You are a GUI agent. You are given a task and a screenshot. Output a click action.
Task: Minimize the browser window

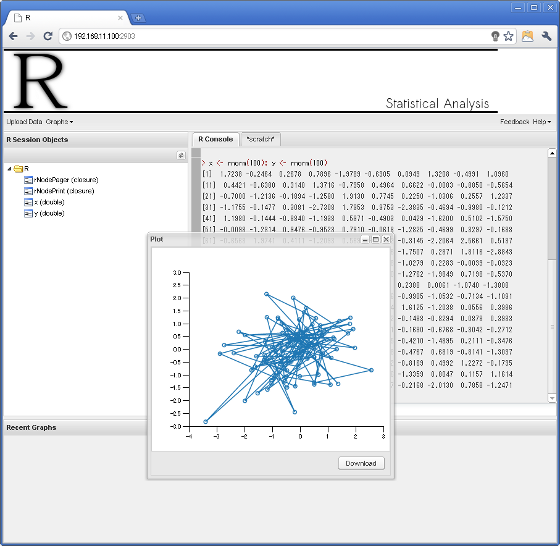pyautogui.click(x=518, y=7)
